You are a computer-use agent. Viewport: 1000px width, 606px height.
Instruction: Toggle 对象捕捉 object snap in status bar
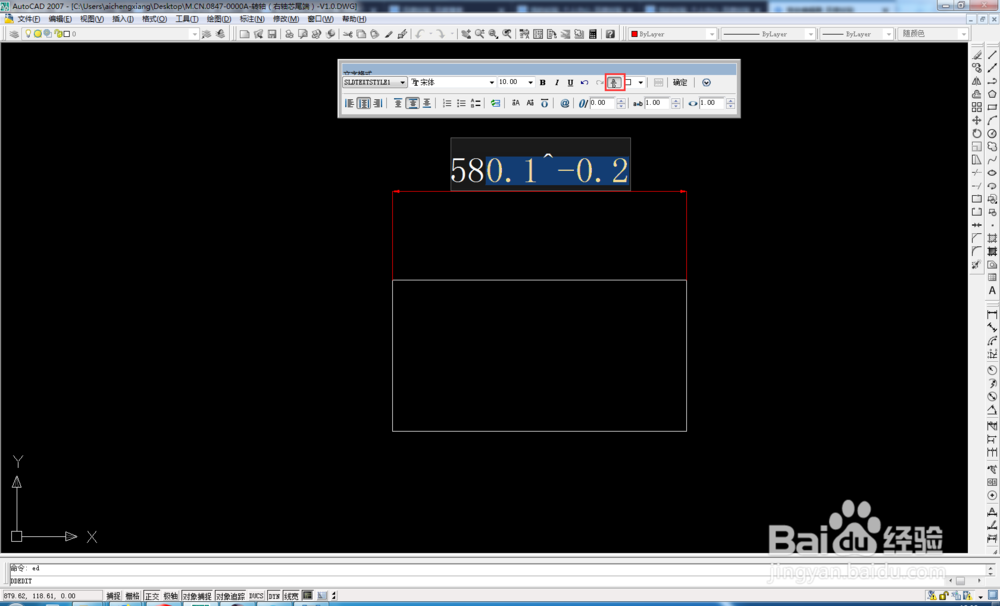click(196, 596)
